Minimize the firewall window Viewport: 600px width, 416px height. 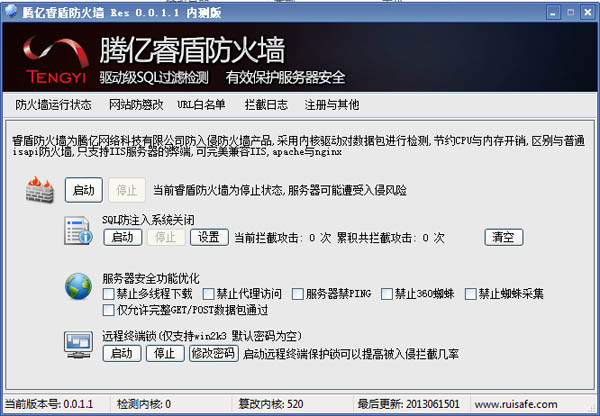click(x=553, y=13)
